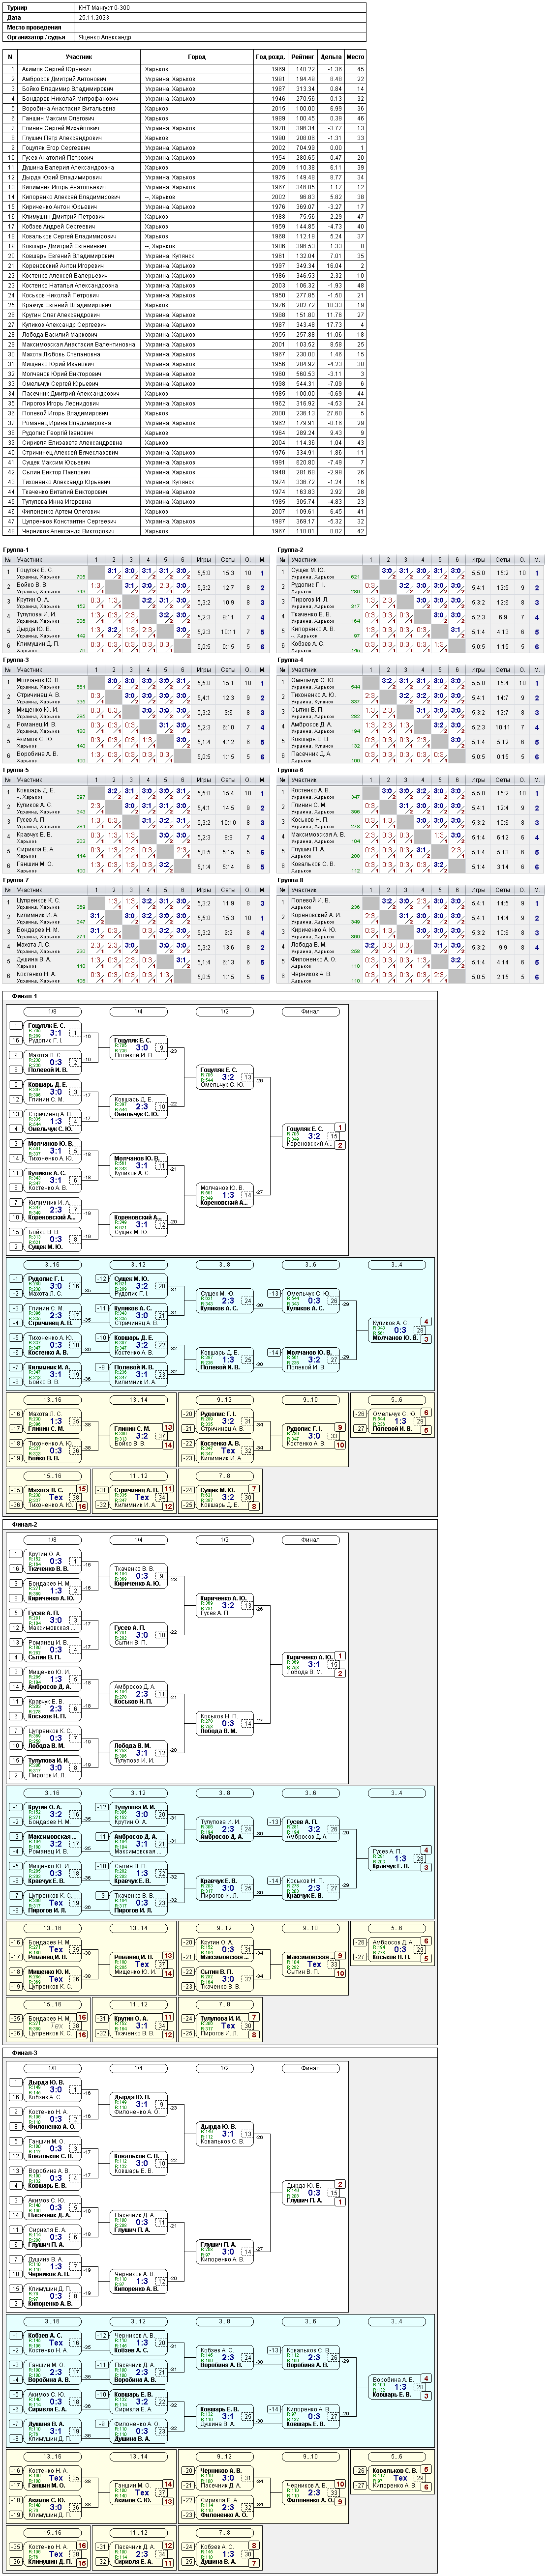The width and height of the screenshot is (549, 2576).
Task: Select participant row Гоцуляк Егор Сергеевич
Action: (x=184, y=148)
